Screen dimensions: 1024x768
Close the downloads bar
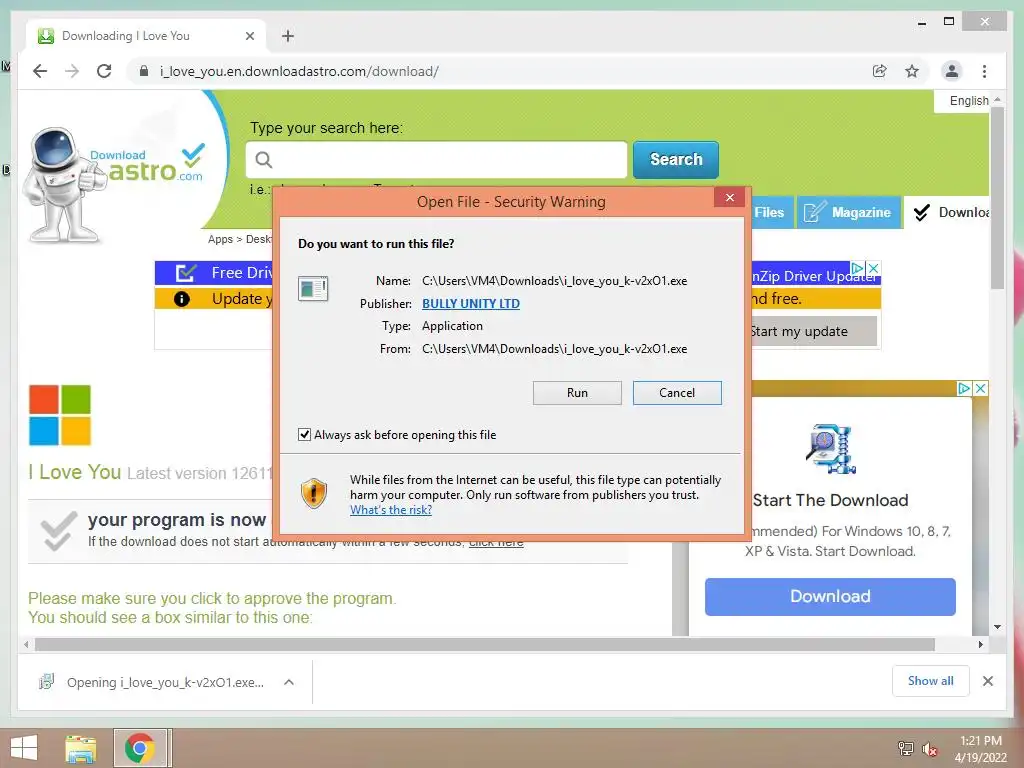pos(987,681)
